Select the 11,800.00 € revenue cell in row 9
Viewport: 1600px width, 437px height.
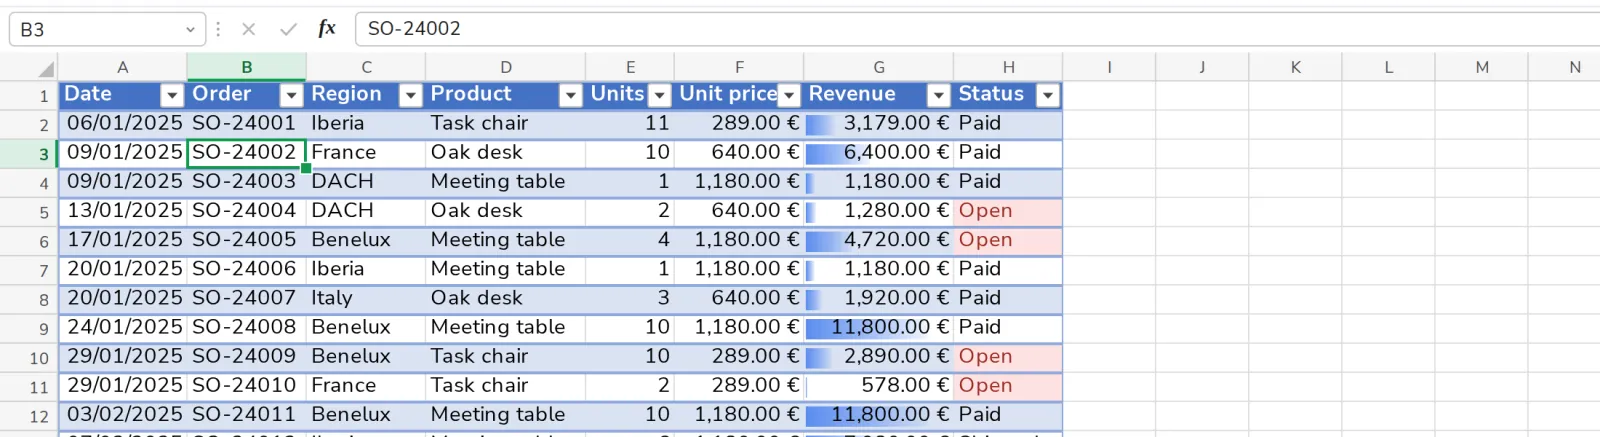click(x=878, y=327)
